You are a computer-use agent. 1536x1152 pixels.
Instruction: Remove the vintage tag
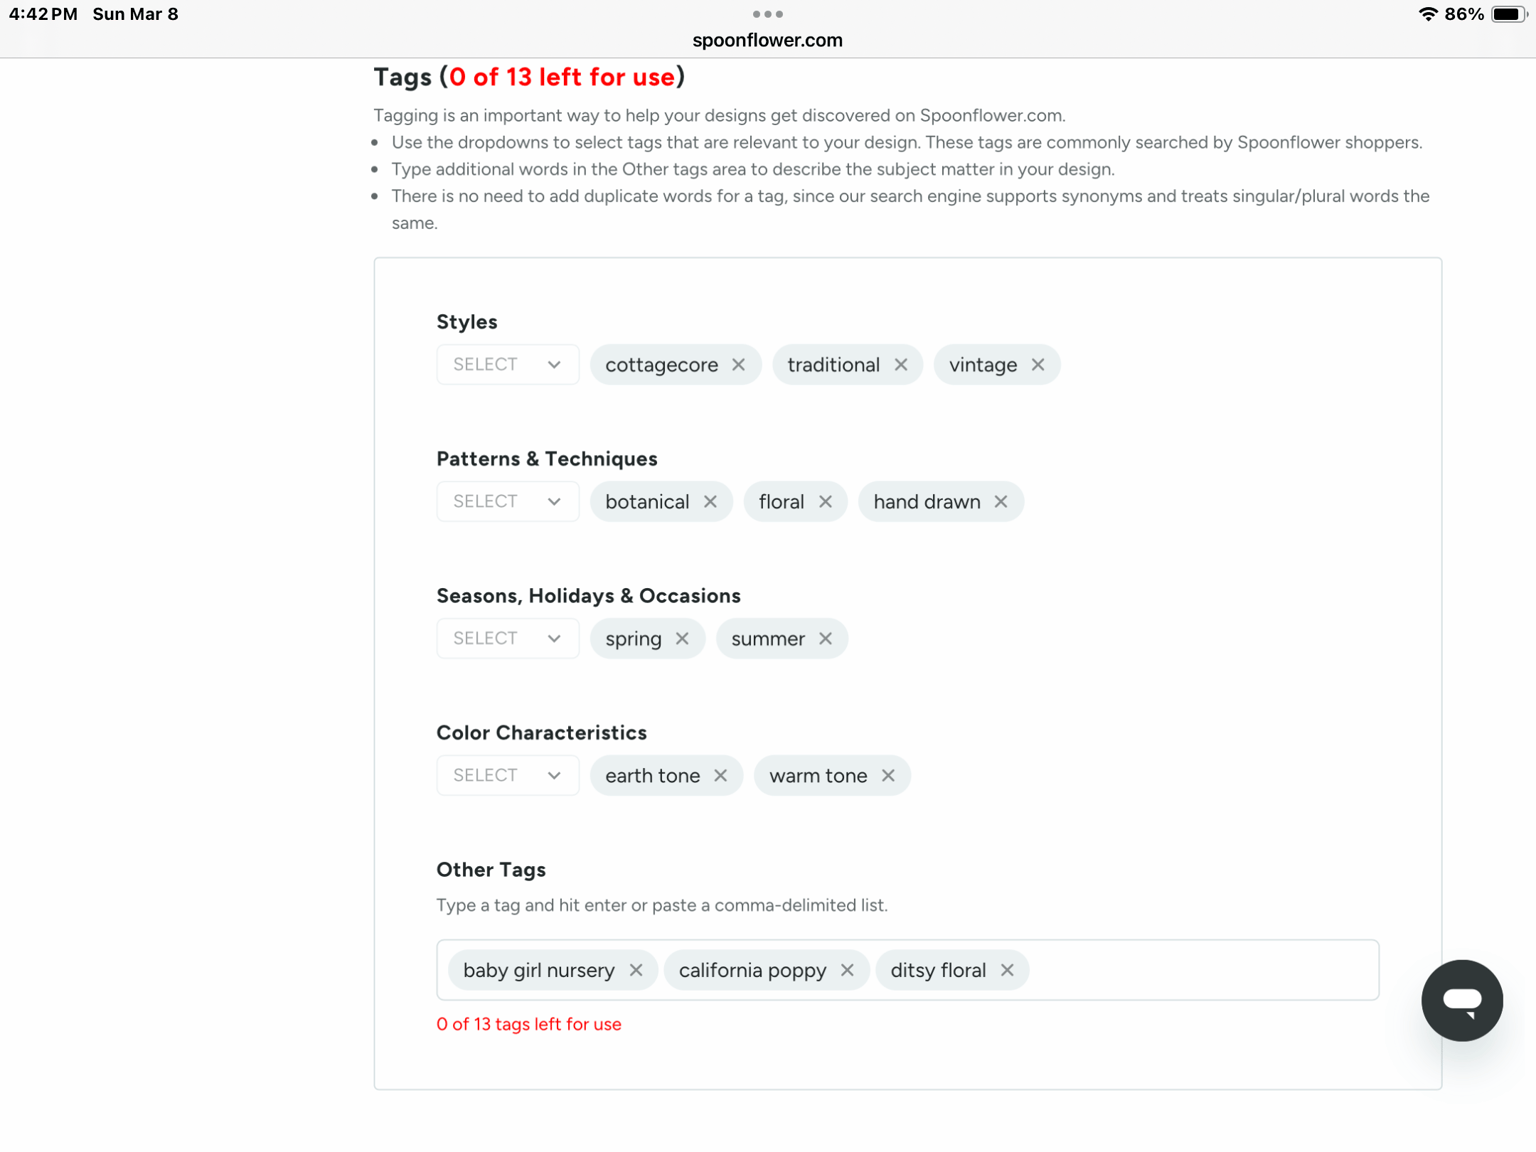[x=1038, y=365]
